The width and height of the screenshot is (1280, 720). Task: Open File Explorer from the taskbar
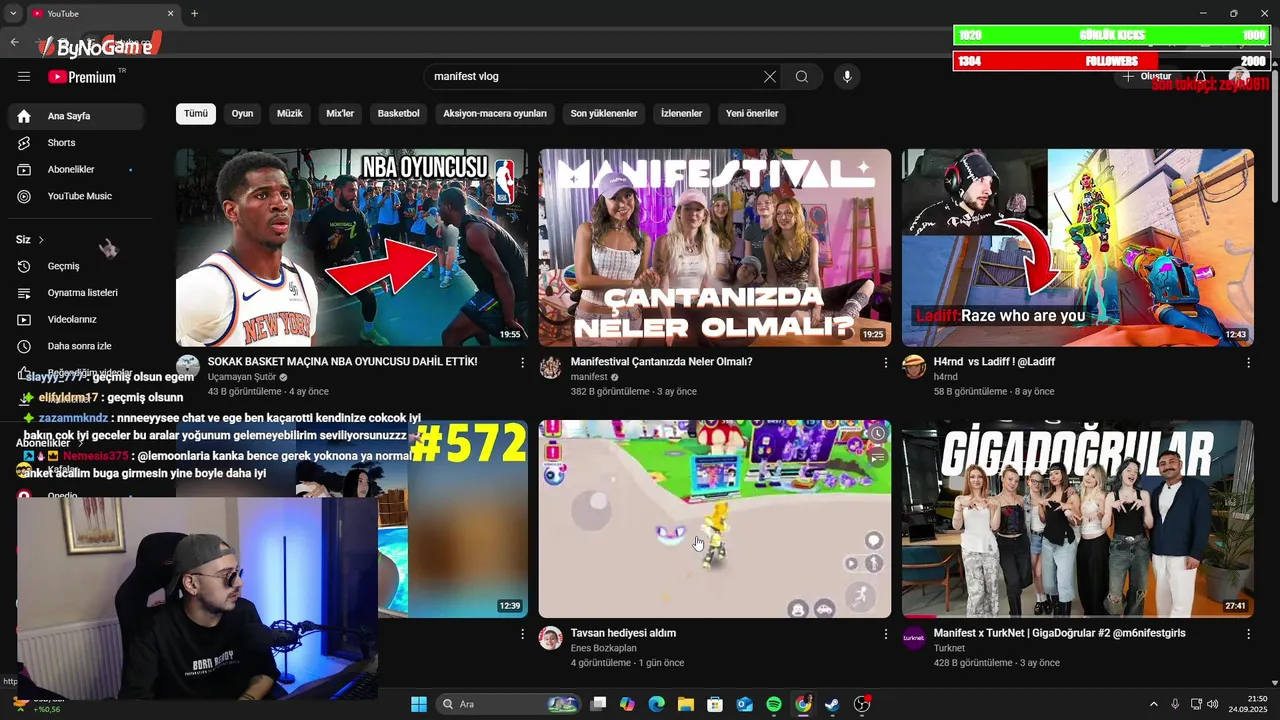[686, 704]
